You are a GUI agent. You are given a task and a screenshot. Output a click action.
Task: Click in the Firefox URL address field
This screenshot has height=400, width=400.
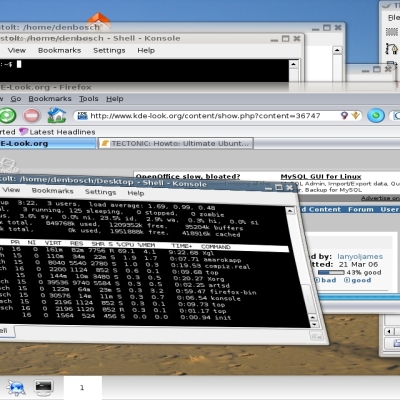click(214, 116)
